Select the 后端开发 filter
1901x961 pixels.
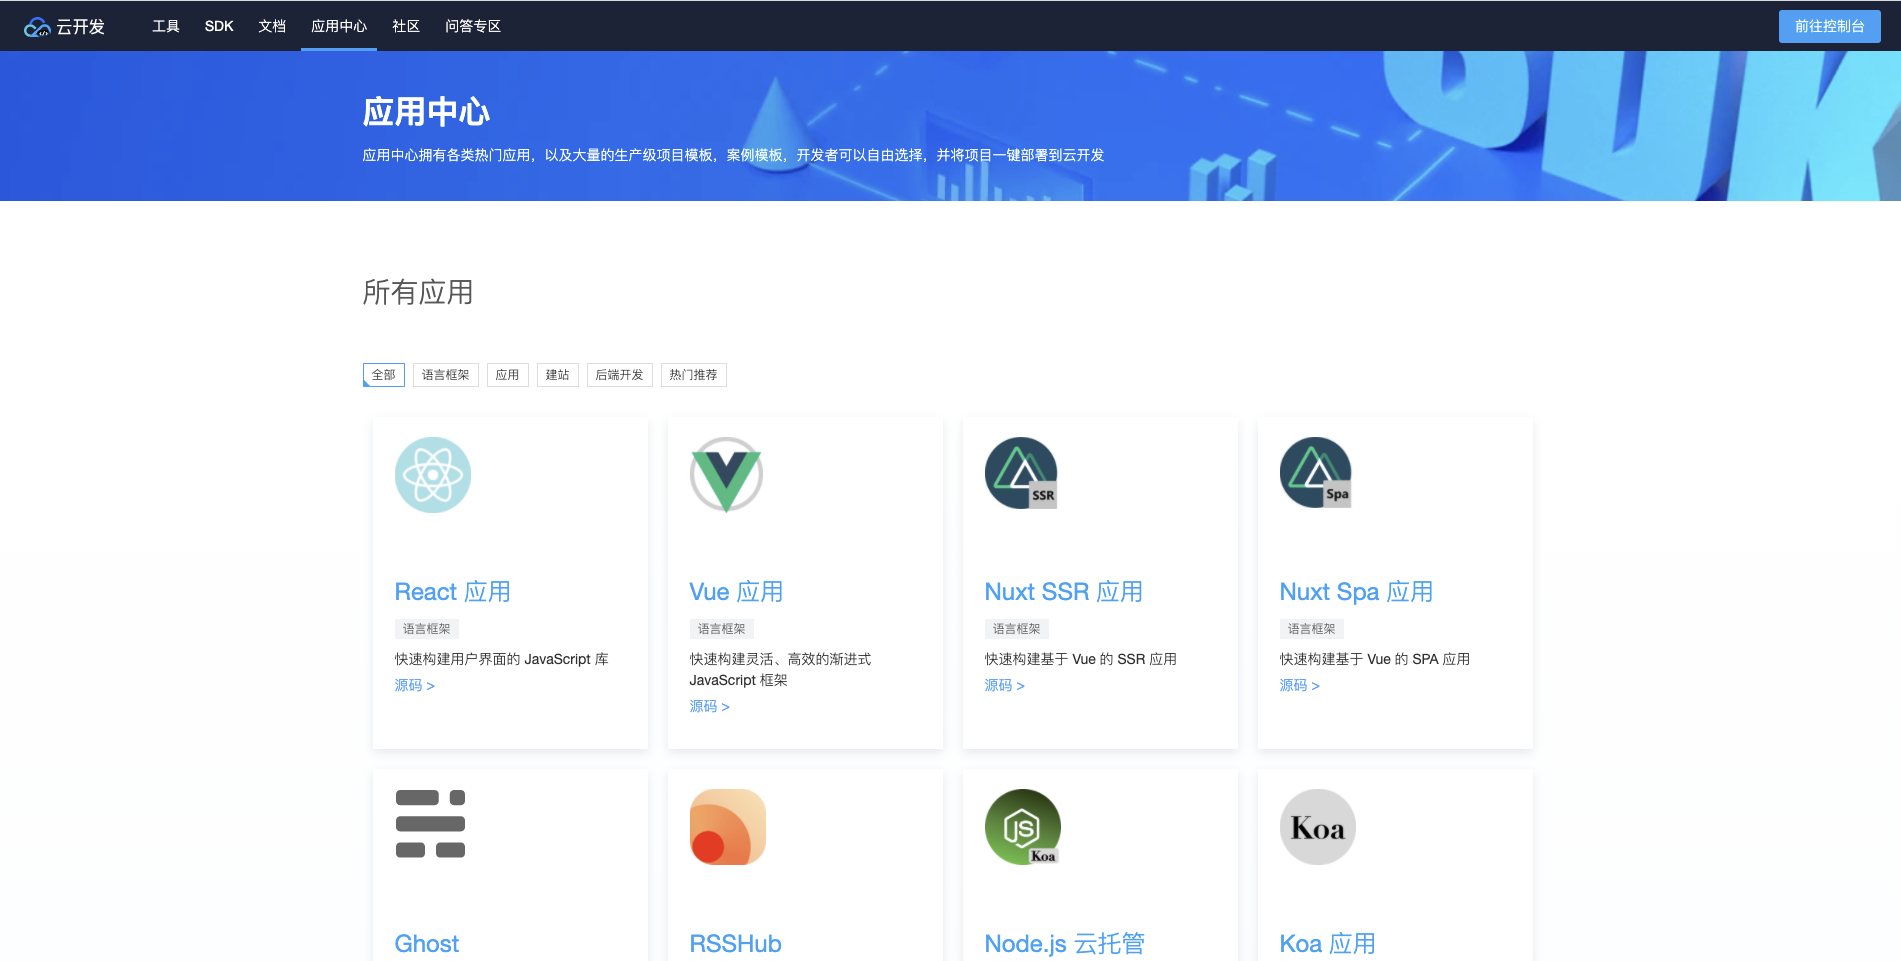point(619,374)
